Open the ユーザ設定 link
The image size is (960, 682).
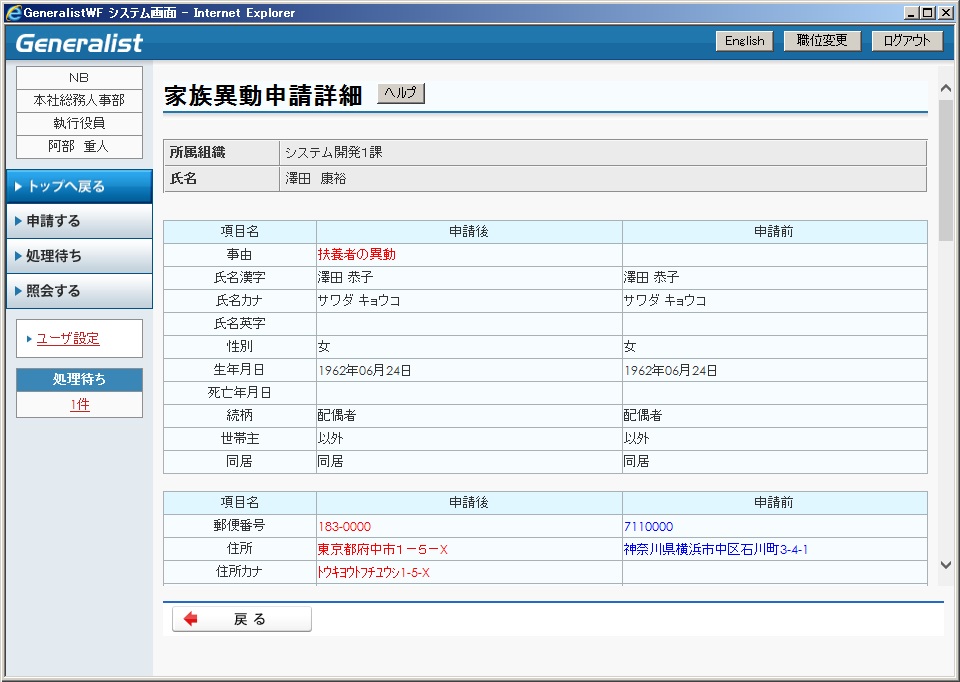[x=68, y=339]
